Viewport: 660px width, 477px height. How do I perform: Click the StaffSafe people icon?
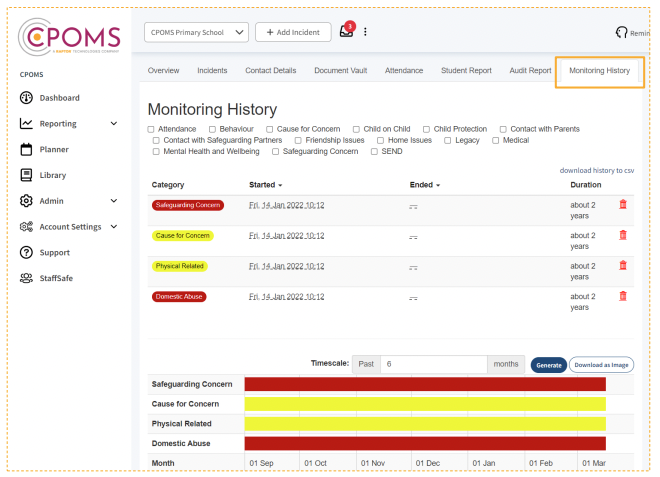[26, 278]
